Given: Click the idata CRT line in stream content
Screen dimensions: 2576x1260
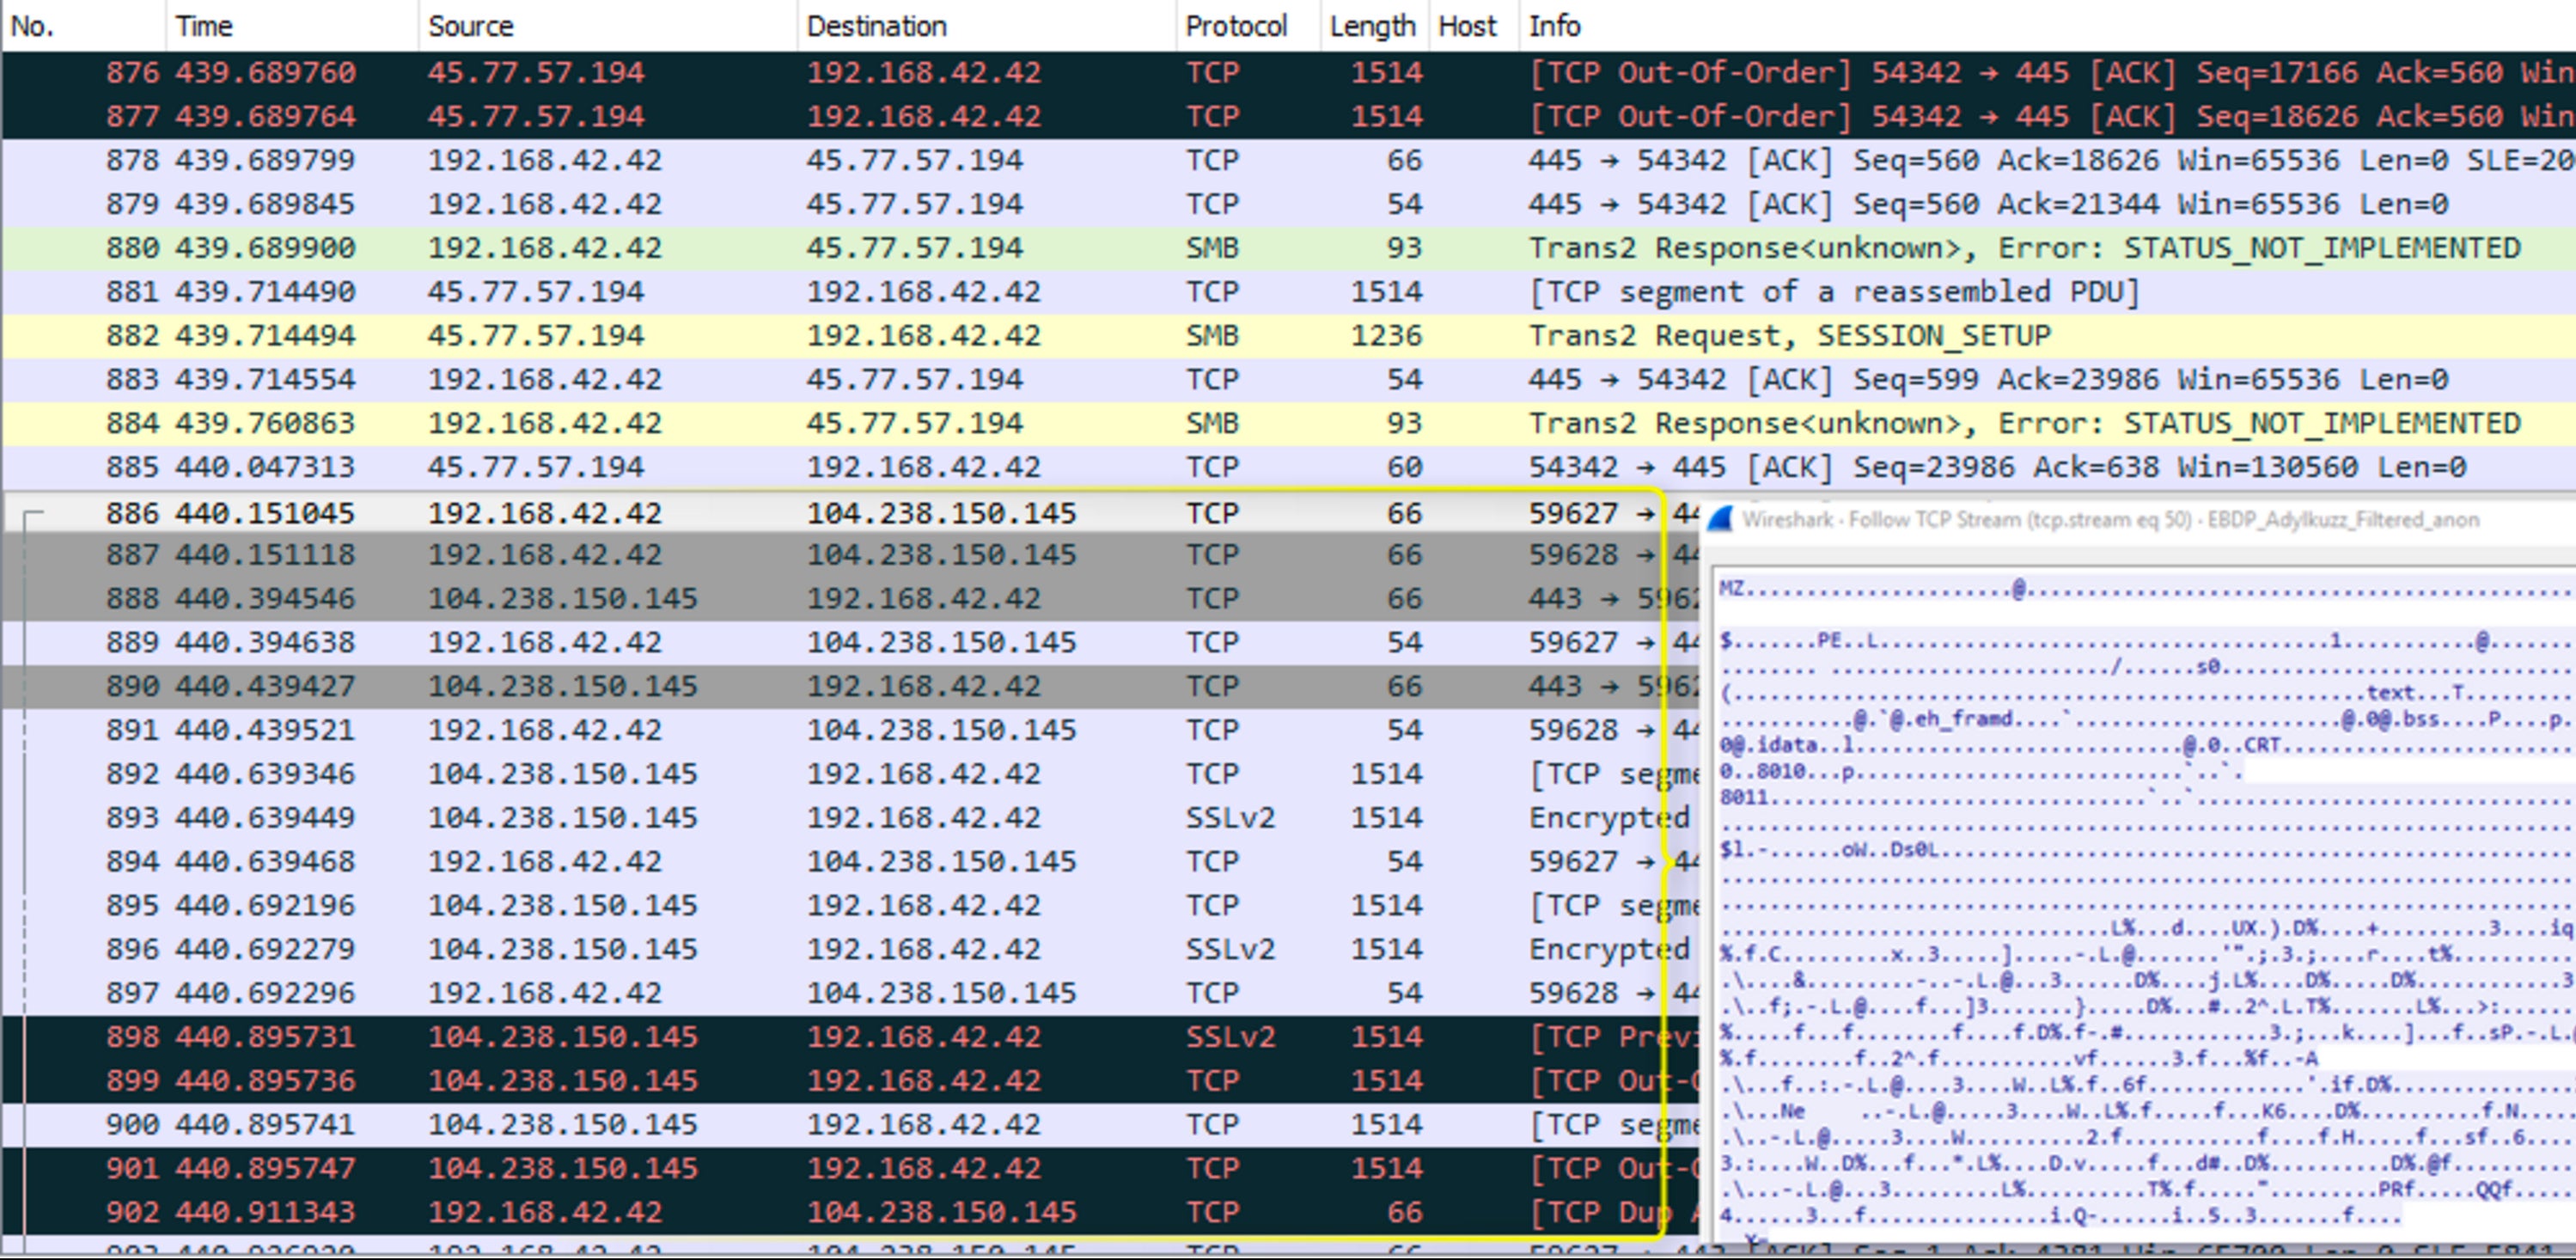Looking at the screenshot, I should click(2147, 745).
